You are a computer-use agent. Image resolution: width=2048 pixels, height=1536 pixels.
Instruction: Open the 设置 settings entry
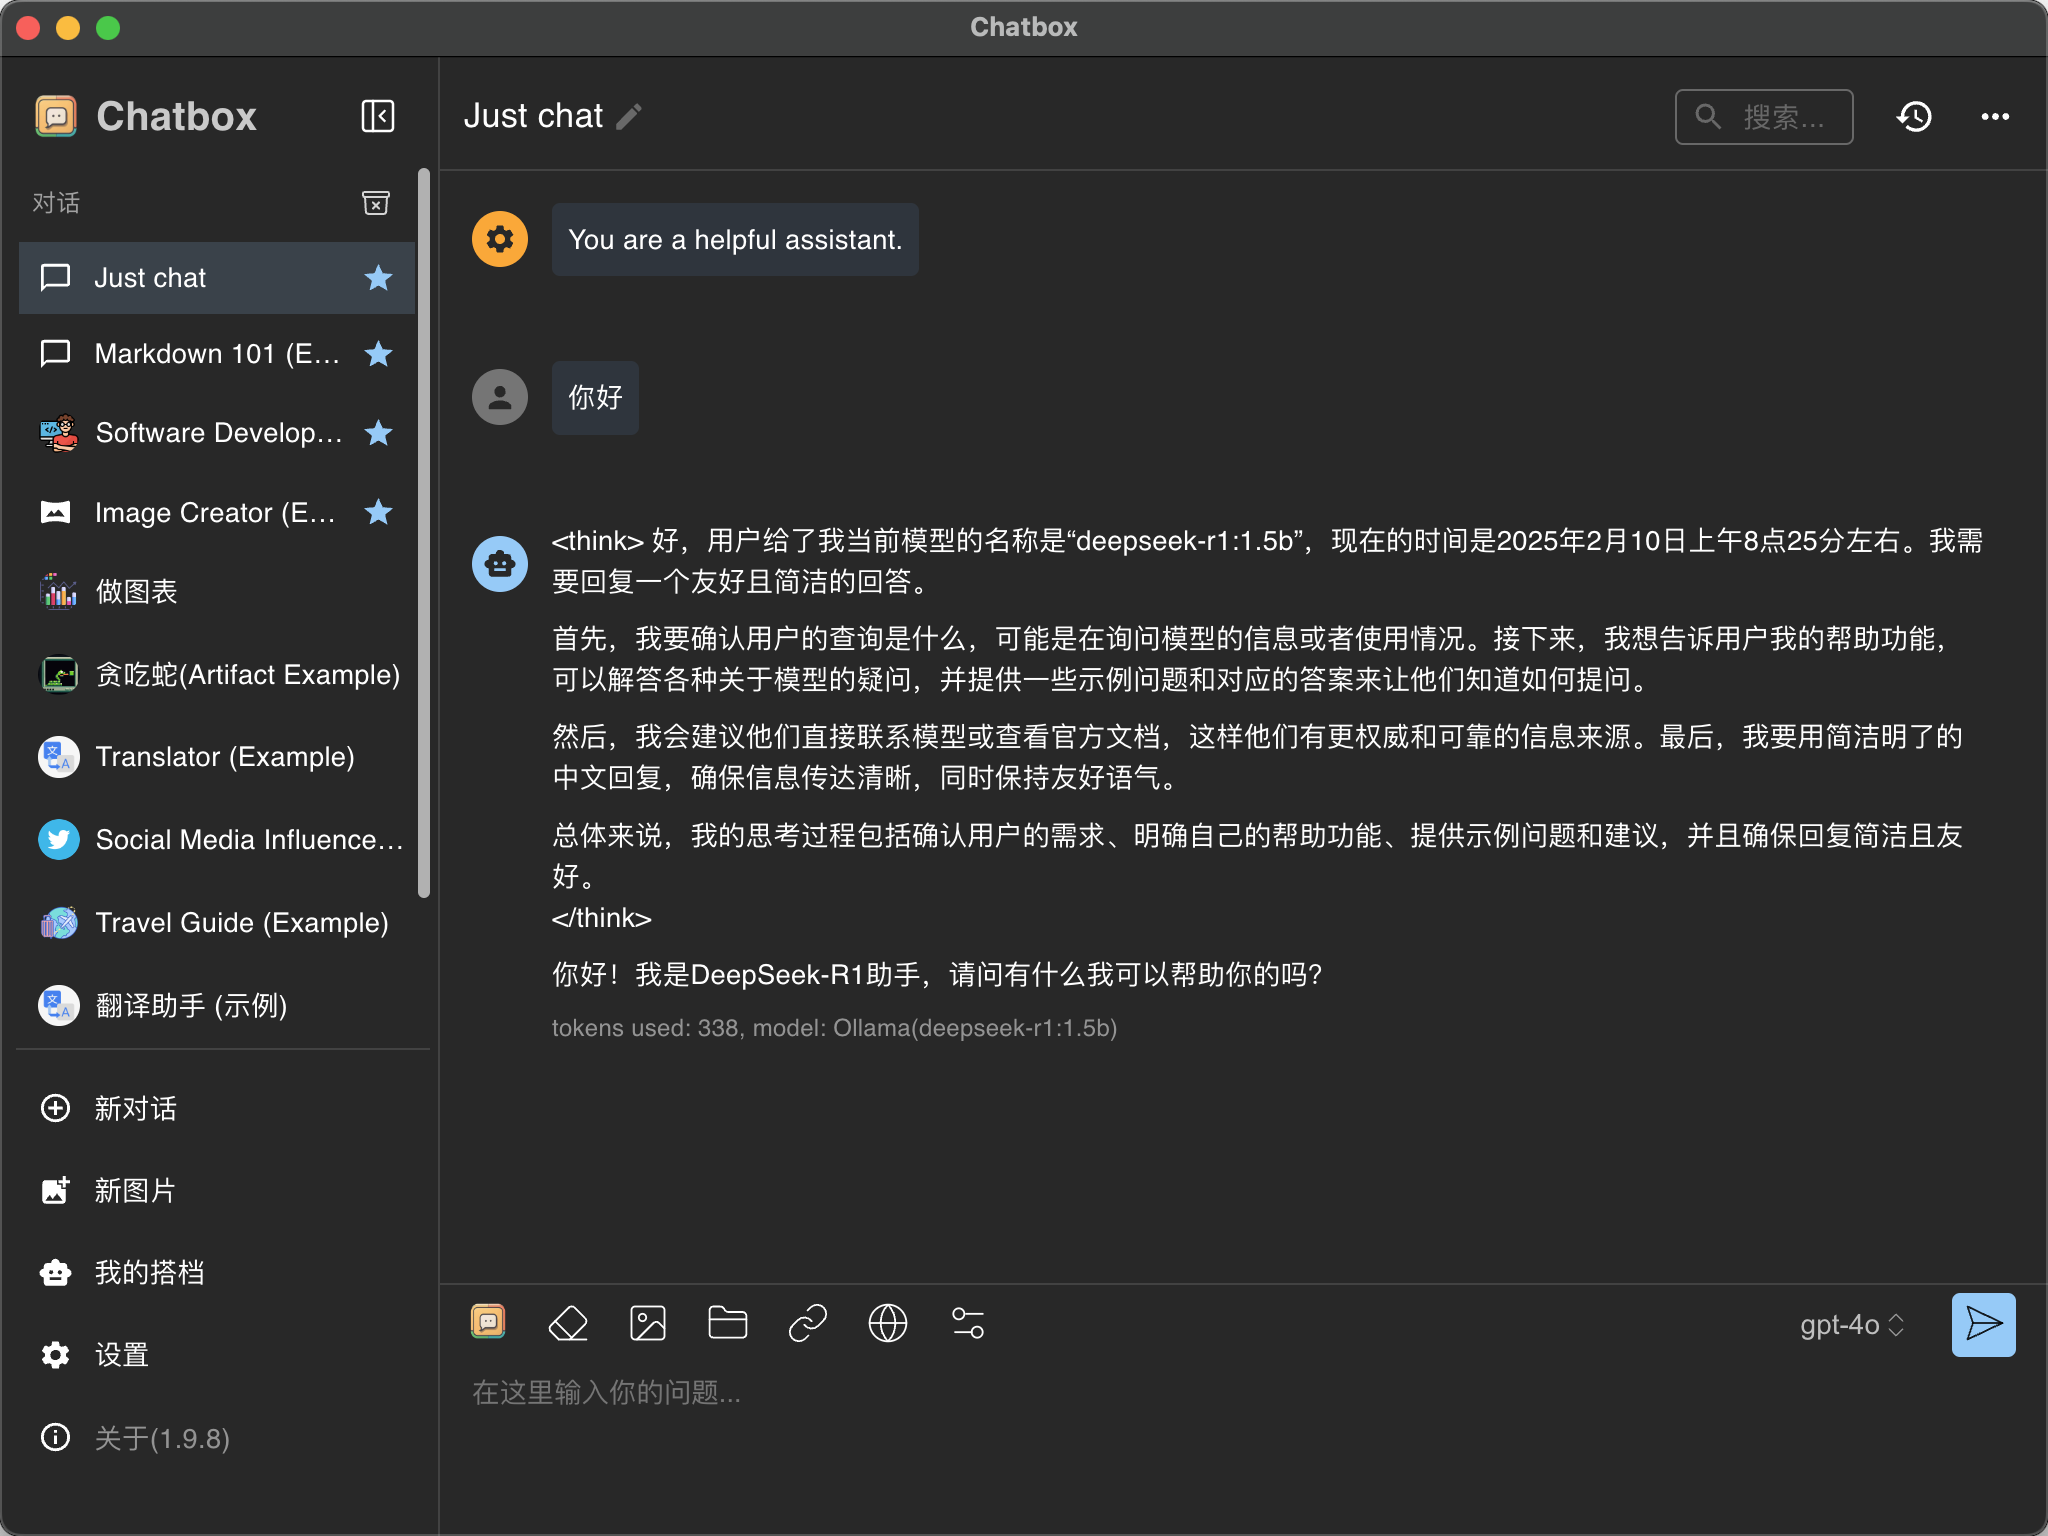120,1354
